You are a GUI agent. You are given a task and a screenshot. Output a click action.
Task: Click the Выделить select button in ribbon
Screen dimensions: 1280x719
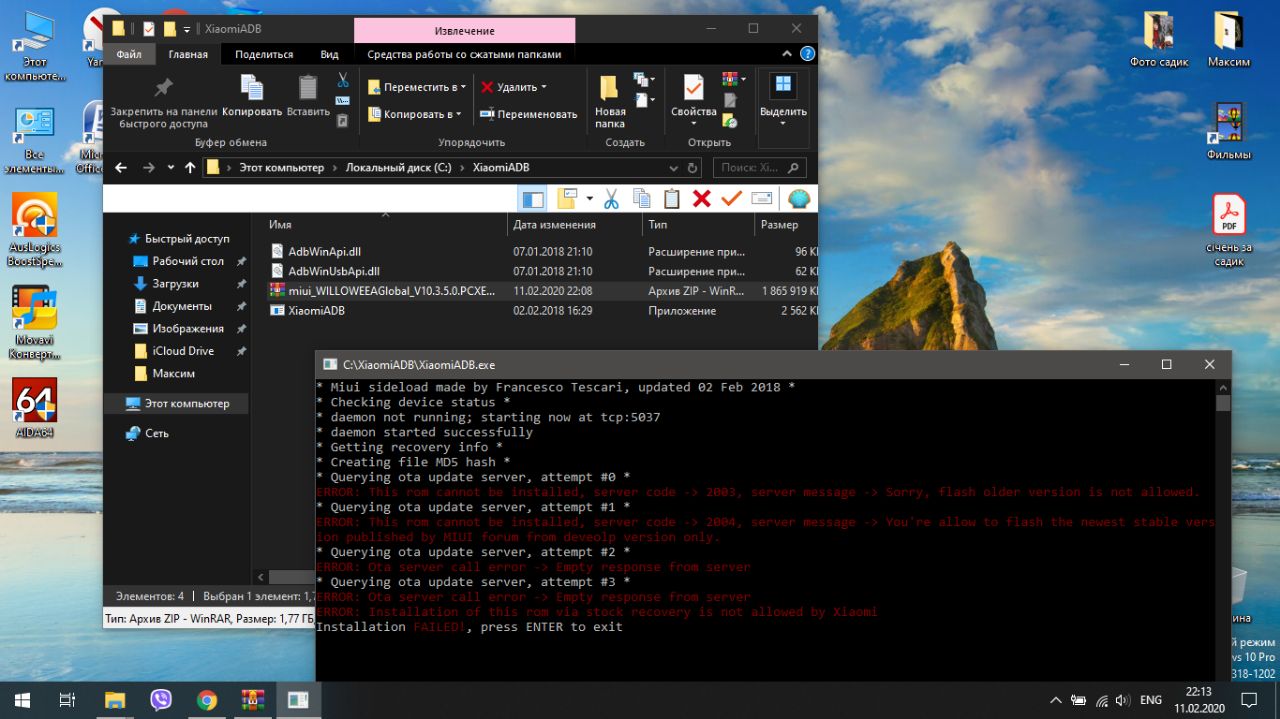coord(782,97)
